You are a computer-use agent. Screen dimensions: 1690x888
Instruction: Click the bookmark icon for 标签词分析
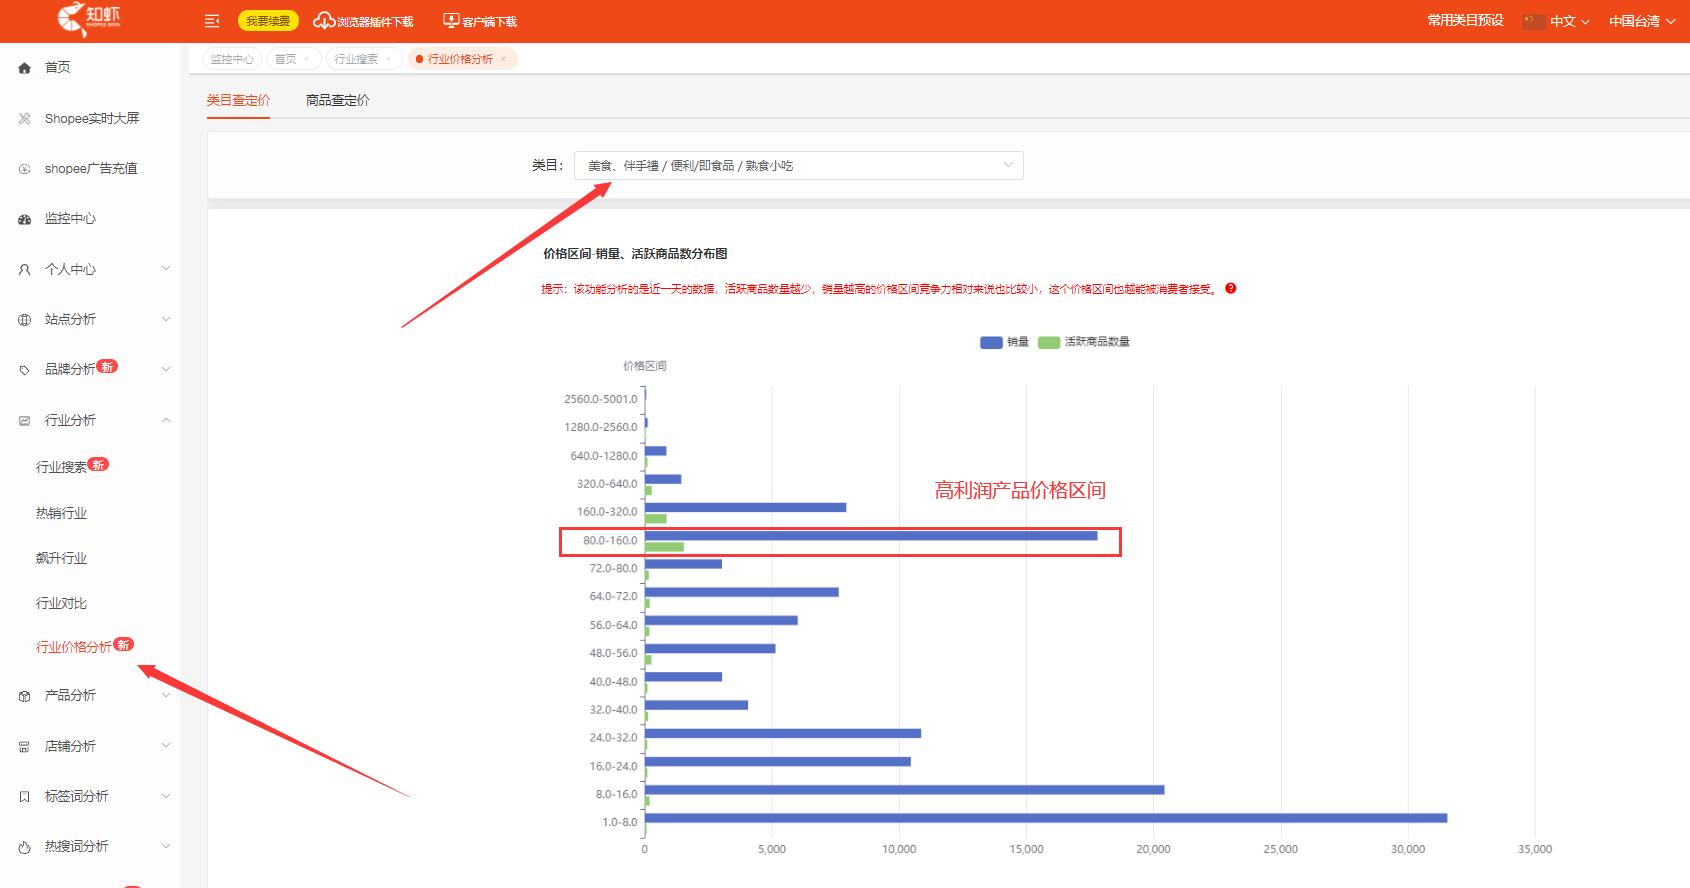(25, 797)
